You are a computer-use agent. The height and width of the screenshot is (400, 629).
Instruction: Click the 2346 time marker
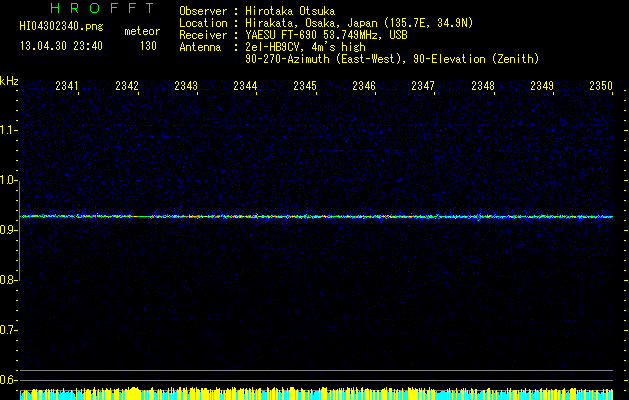(364, 86)
